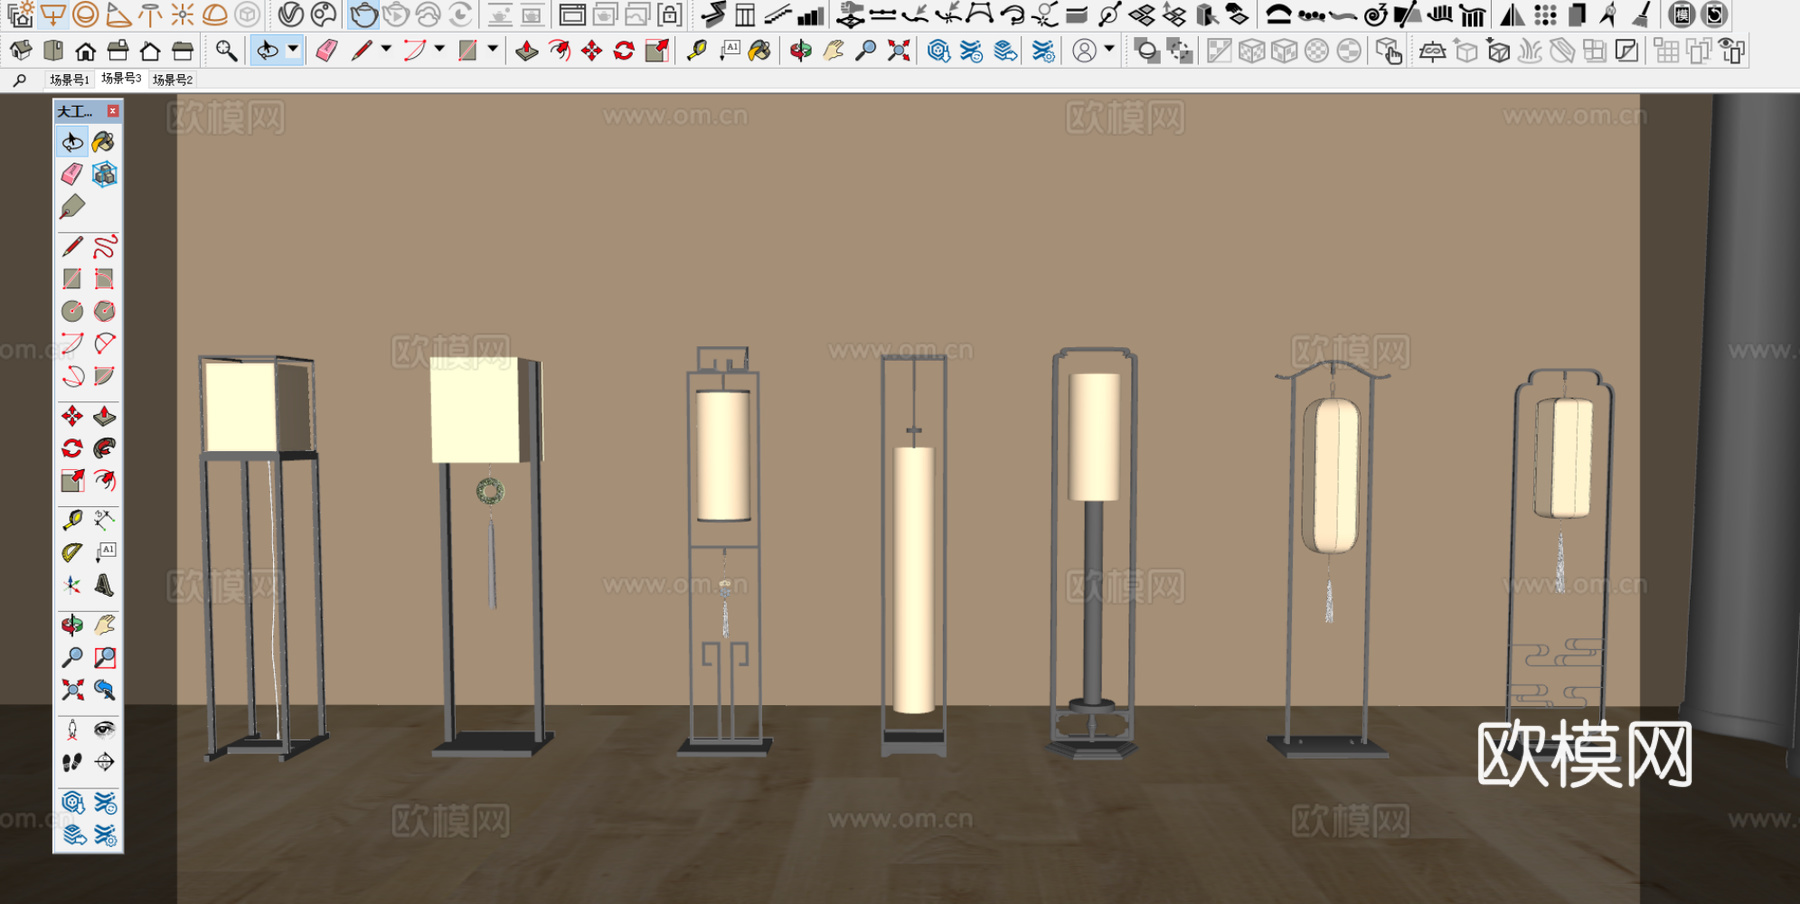1800x904 pixels.
Task: Choose the 3D Text tool in toolbox
Action: (x=104, y=585)
